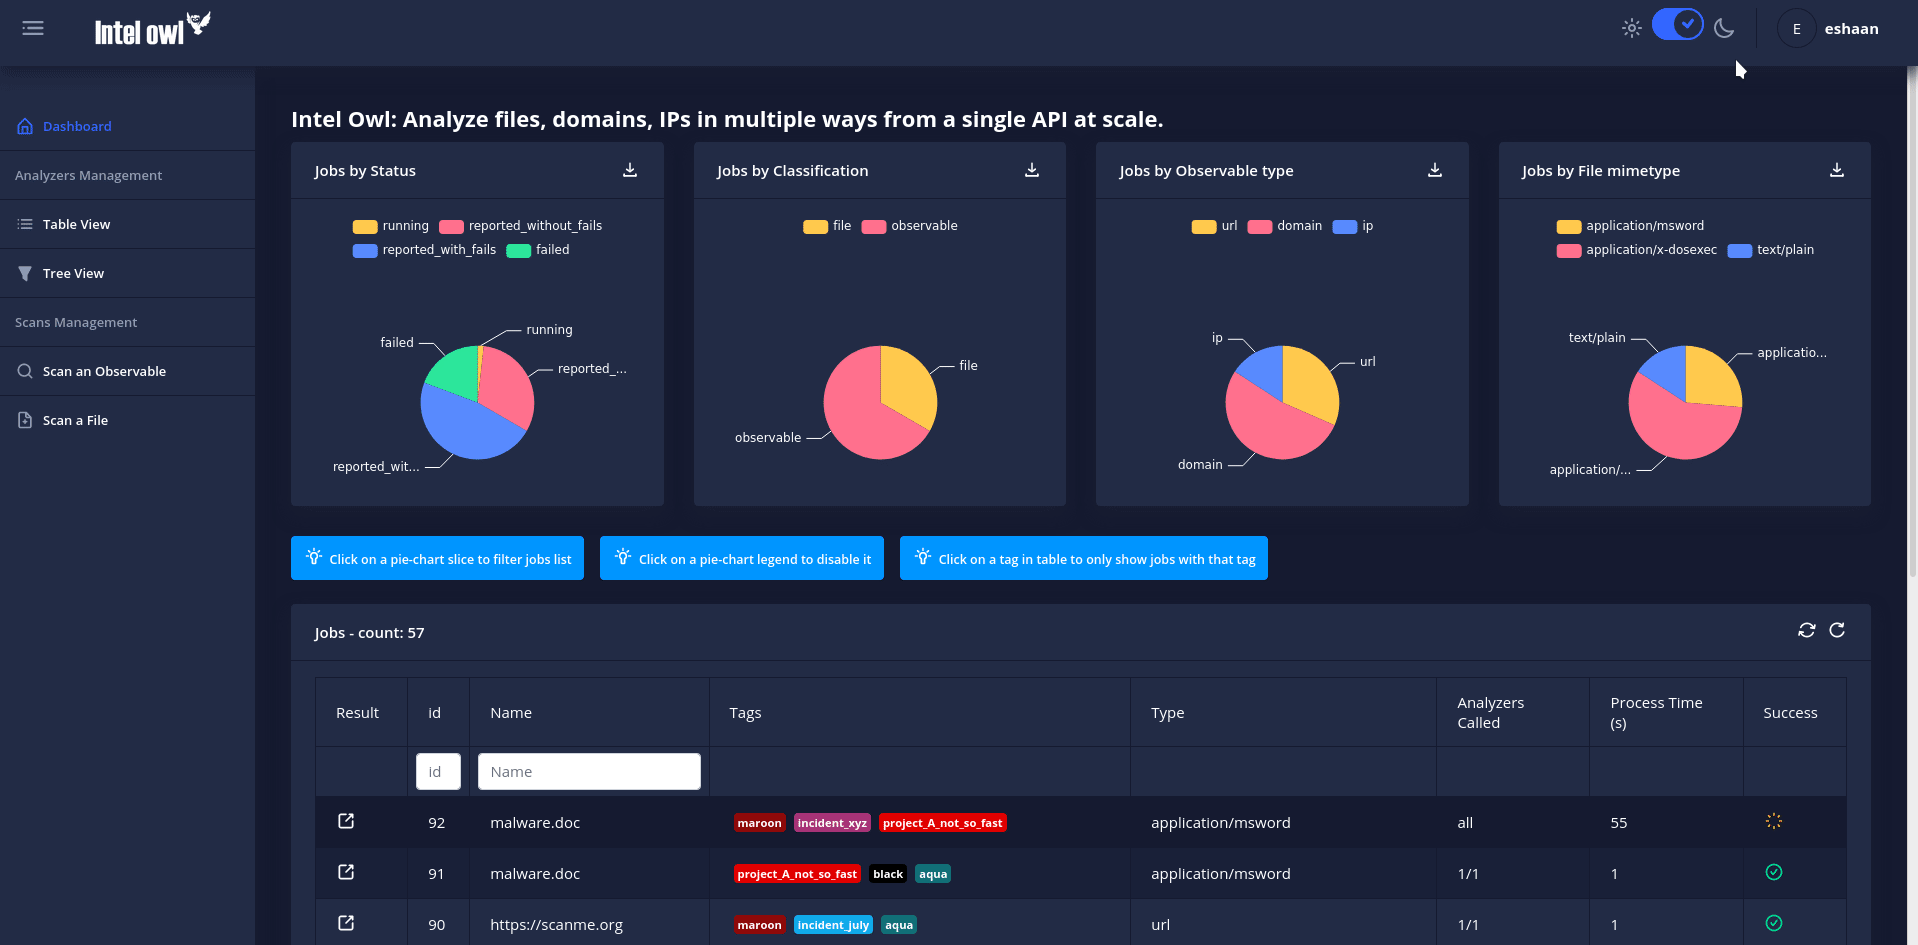
Task: Toggle the file legend entry
Action: [x=827, y=226]
